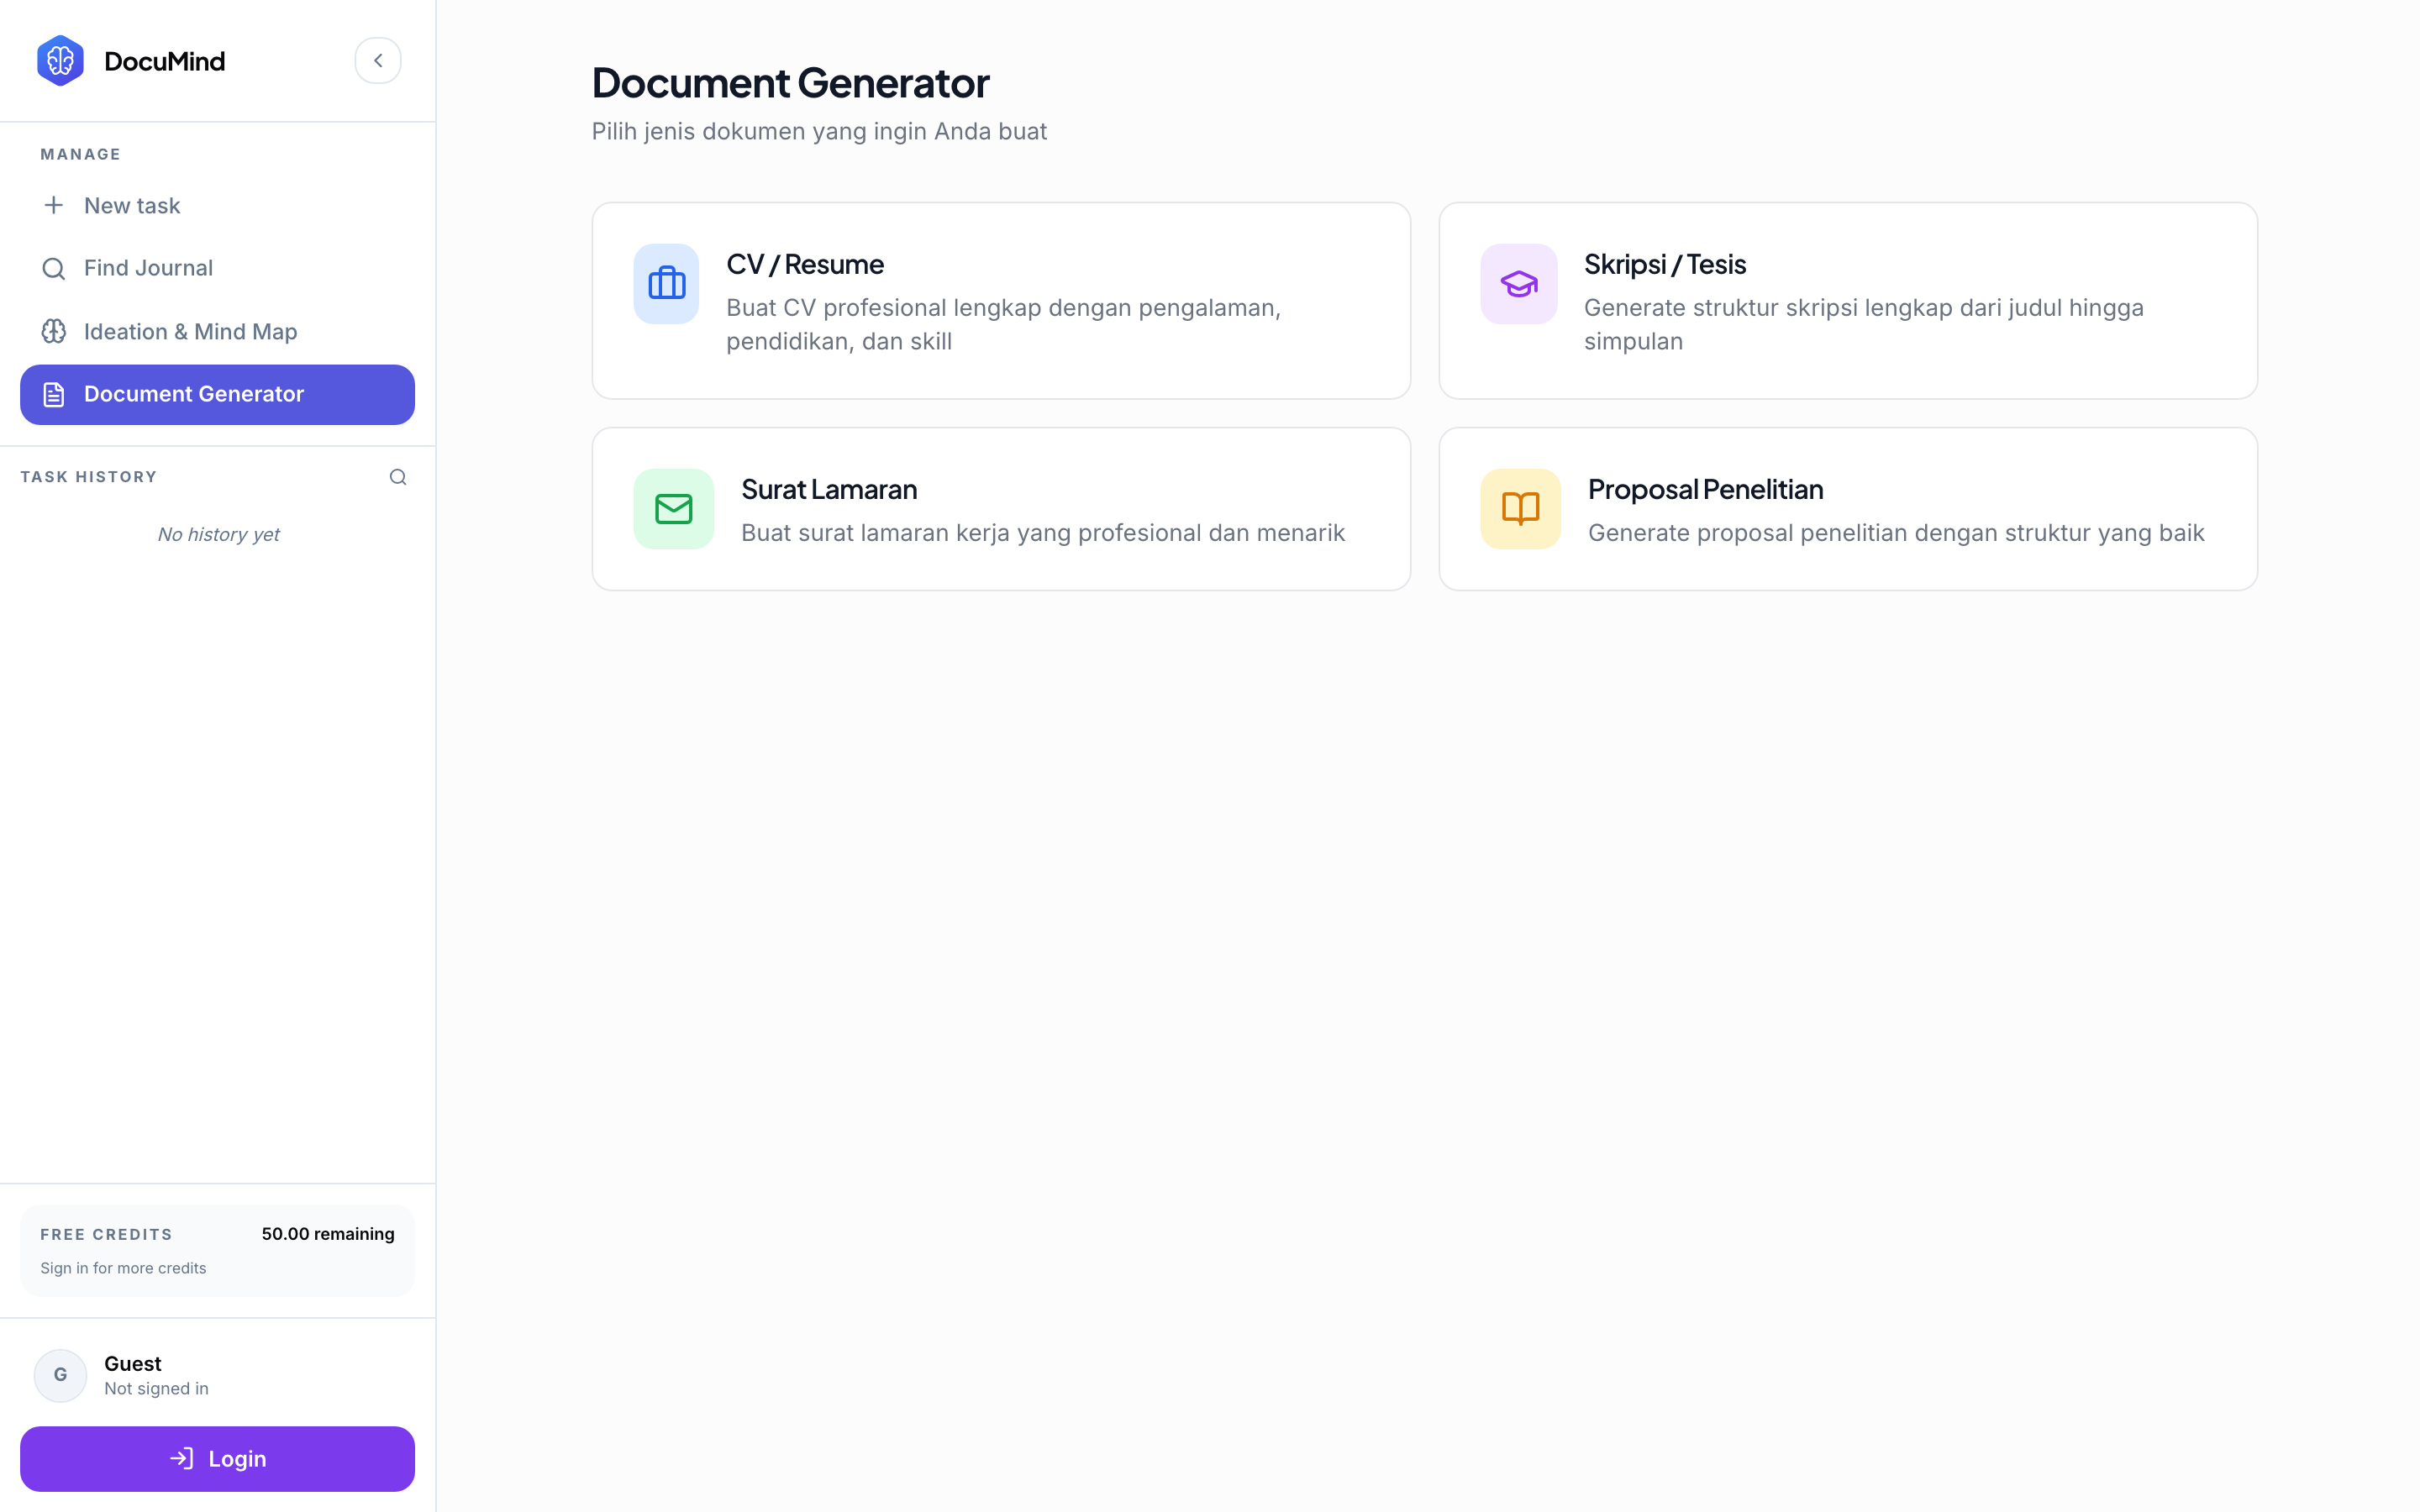The image size is (2420, 1512).
Task: Click the orange open book icon
Action: click(x=1520, y=509)
